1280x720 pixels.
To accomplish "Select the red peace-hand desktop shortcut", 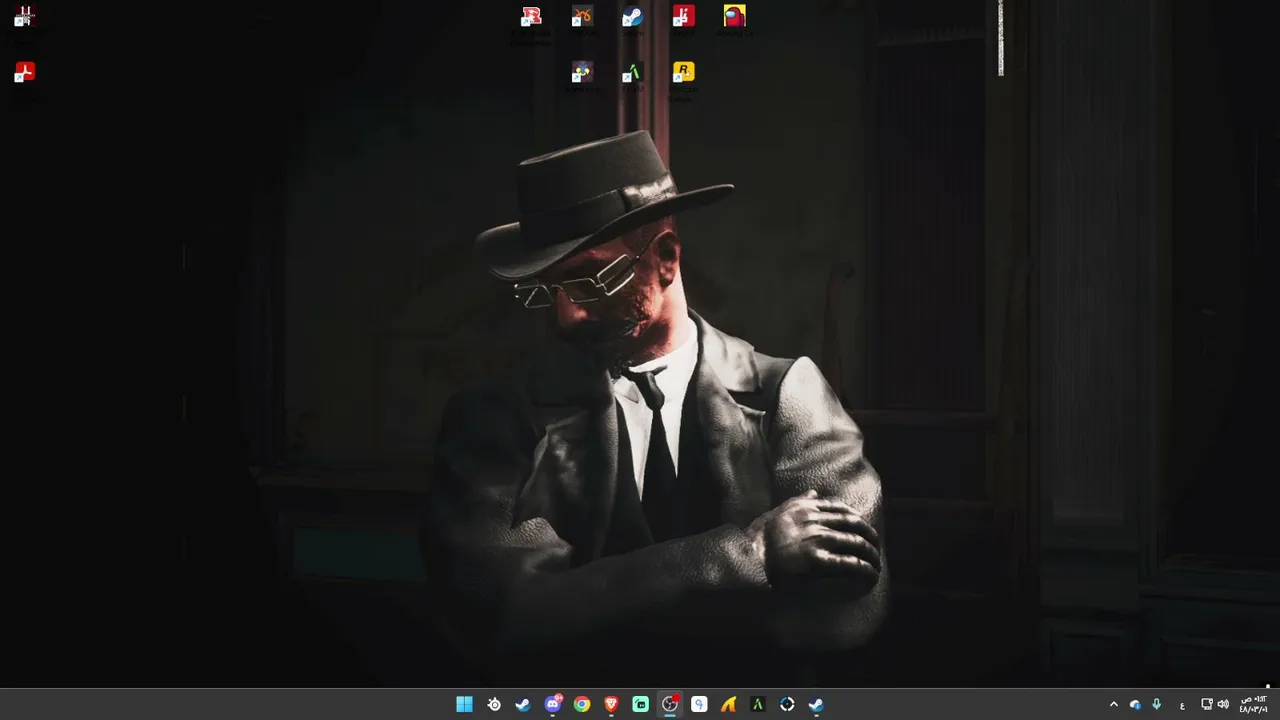I will 683,16.
